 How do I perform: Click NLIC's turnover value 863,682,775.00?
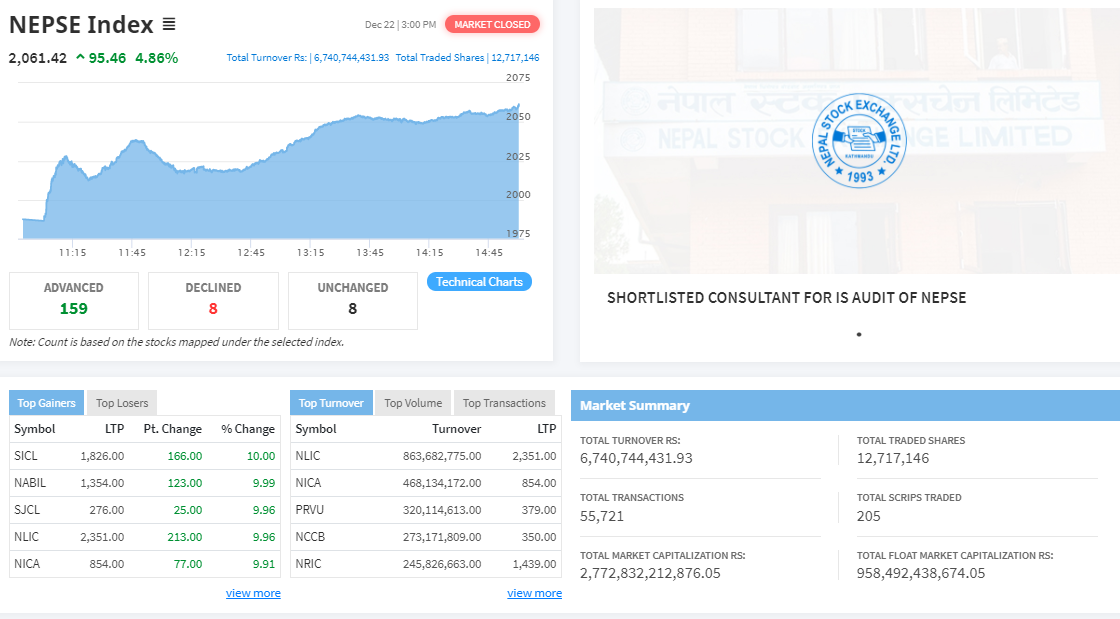point(442,456)
